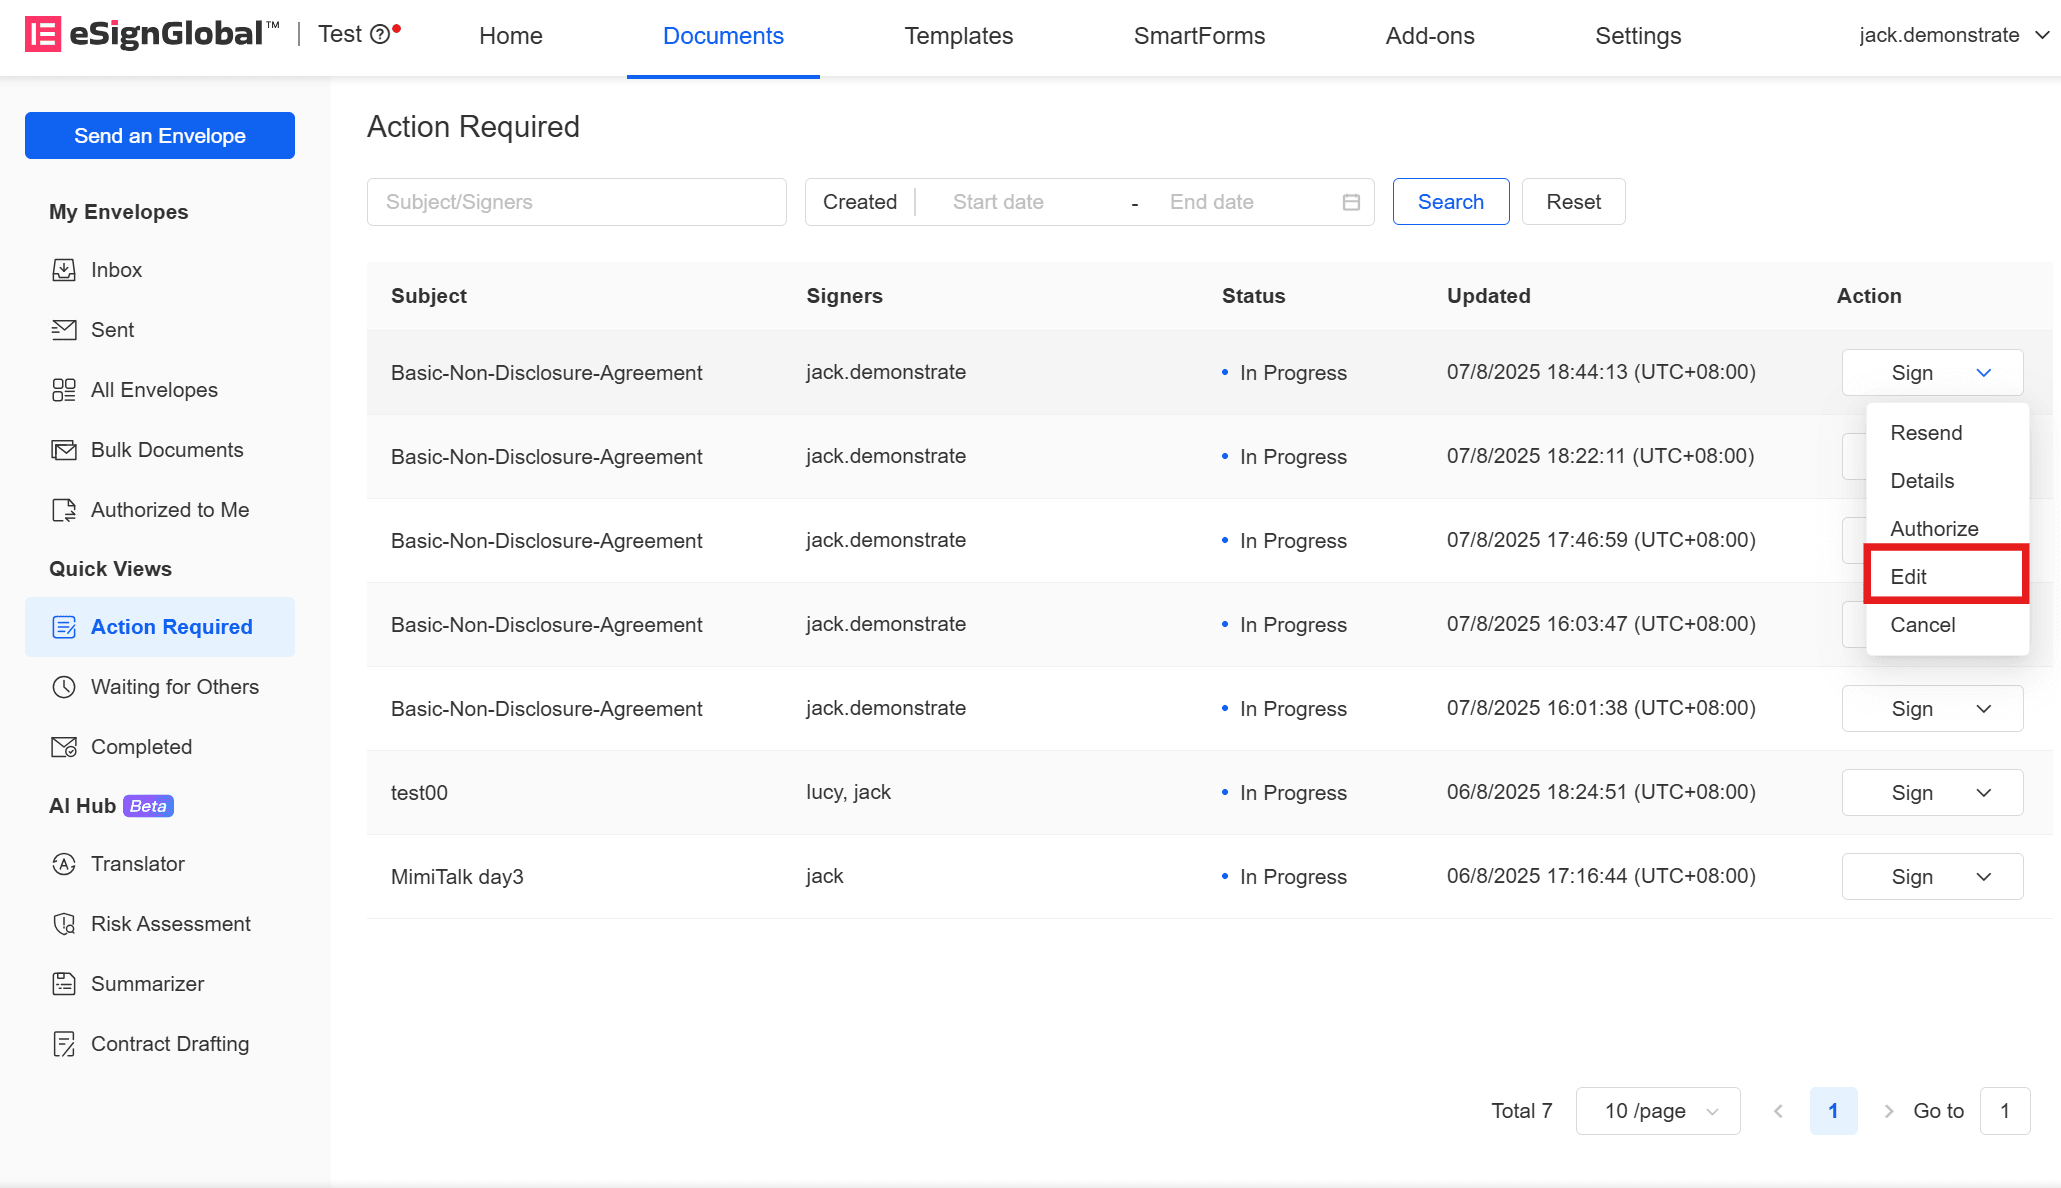Open All Envelopes grid icon
2061x1188 pixels.
(64, 390)
